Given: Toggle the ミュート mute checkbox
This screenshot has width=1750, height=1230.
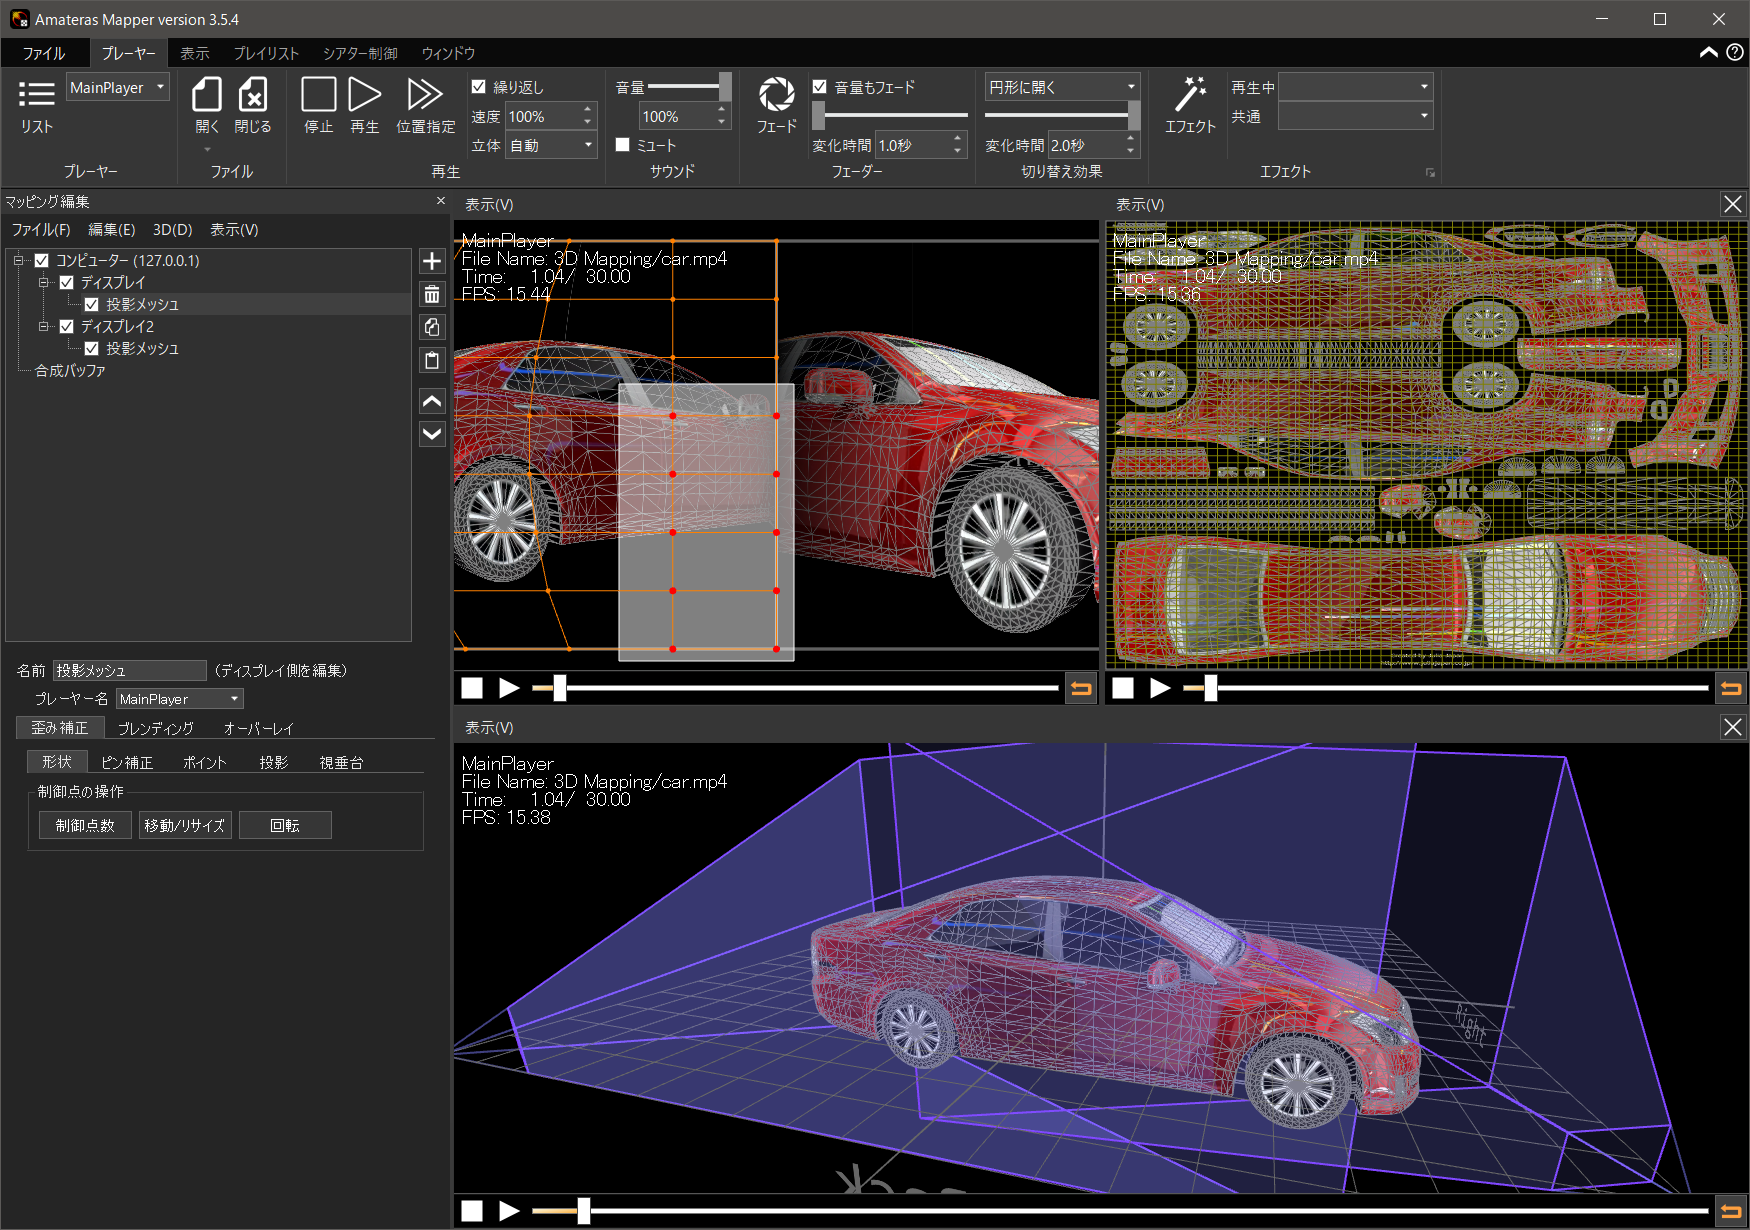Looking at the screenshot, I should coord(622,144).
